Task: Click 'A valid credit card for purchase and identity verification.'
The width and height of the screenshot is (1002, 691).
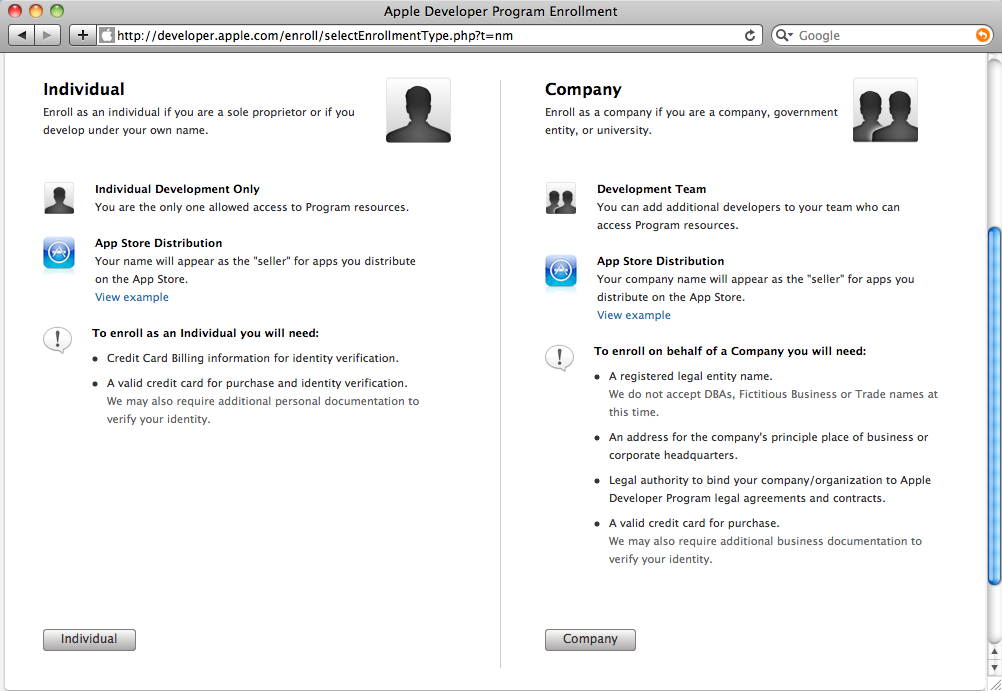Action: coord(257,383)
